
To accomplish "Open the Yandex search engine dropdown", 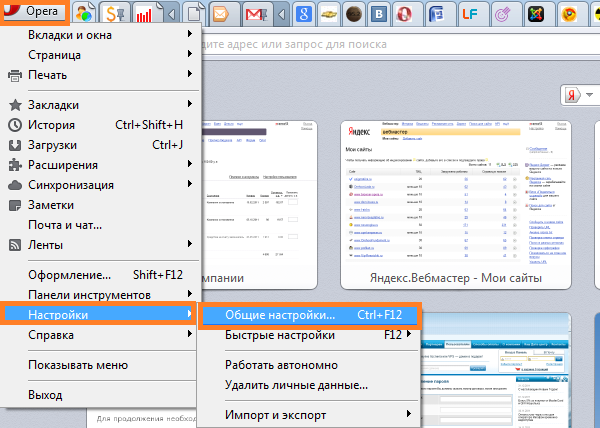I will 589,95.
